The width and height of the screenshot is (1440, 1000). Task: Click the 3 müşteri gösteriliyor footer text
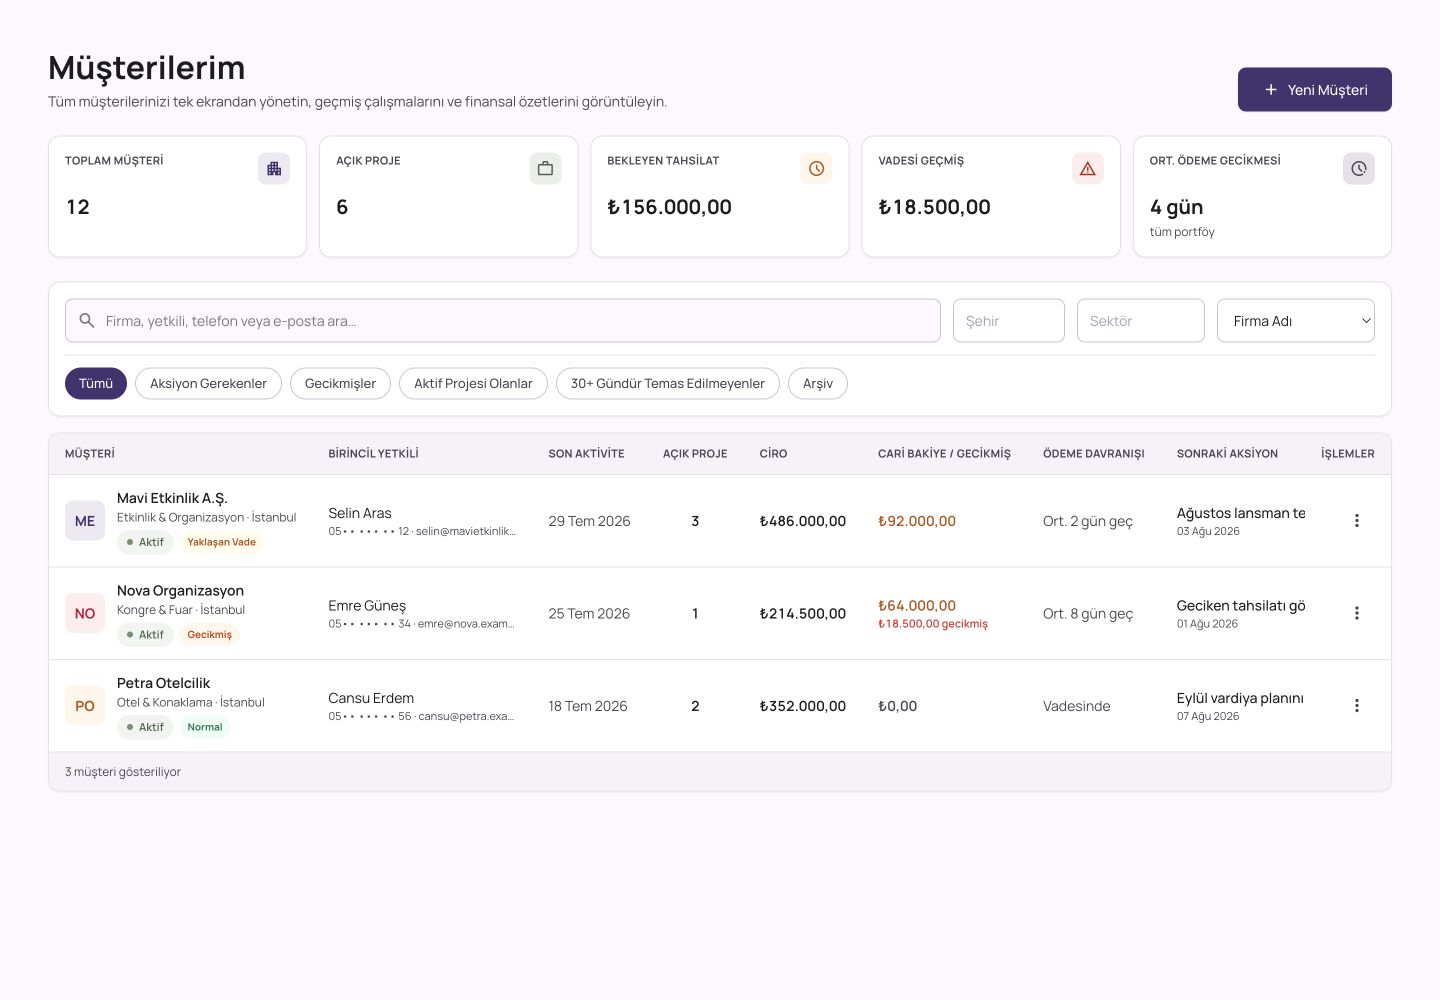click(123, 772)
